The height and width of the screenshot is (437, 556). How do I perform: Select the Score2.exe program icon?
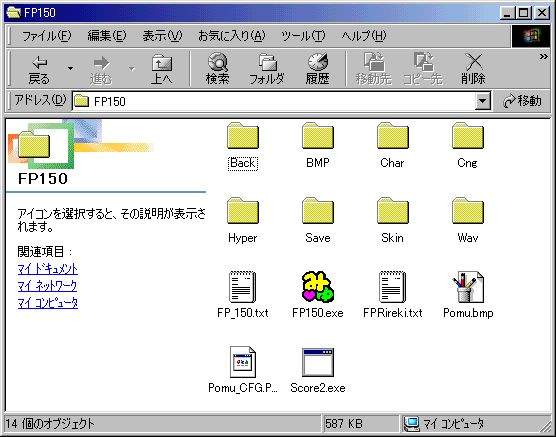pyautogui.click(x=318, y=362)
